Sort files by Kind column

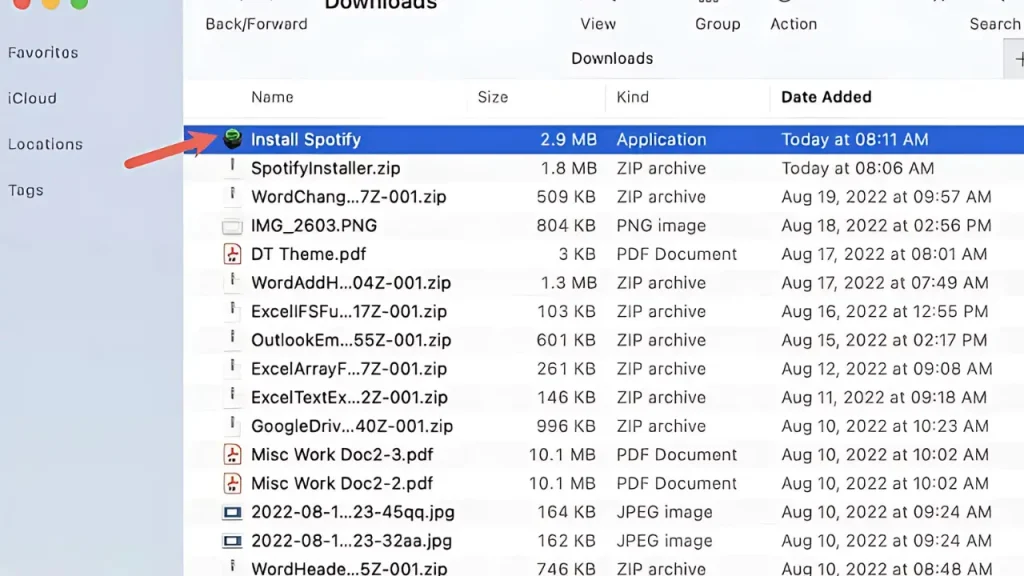click(x=633, y=97)
